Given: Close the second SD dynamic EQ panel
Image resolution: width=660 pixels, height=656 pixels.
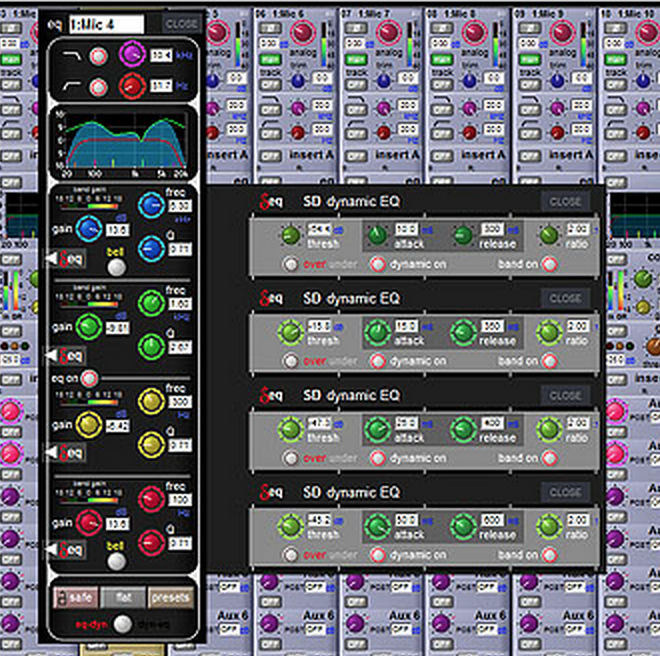Looking at the screenshot, I should 565,299.
